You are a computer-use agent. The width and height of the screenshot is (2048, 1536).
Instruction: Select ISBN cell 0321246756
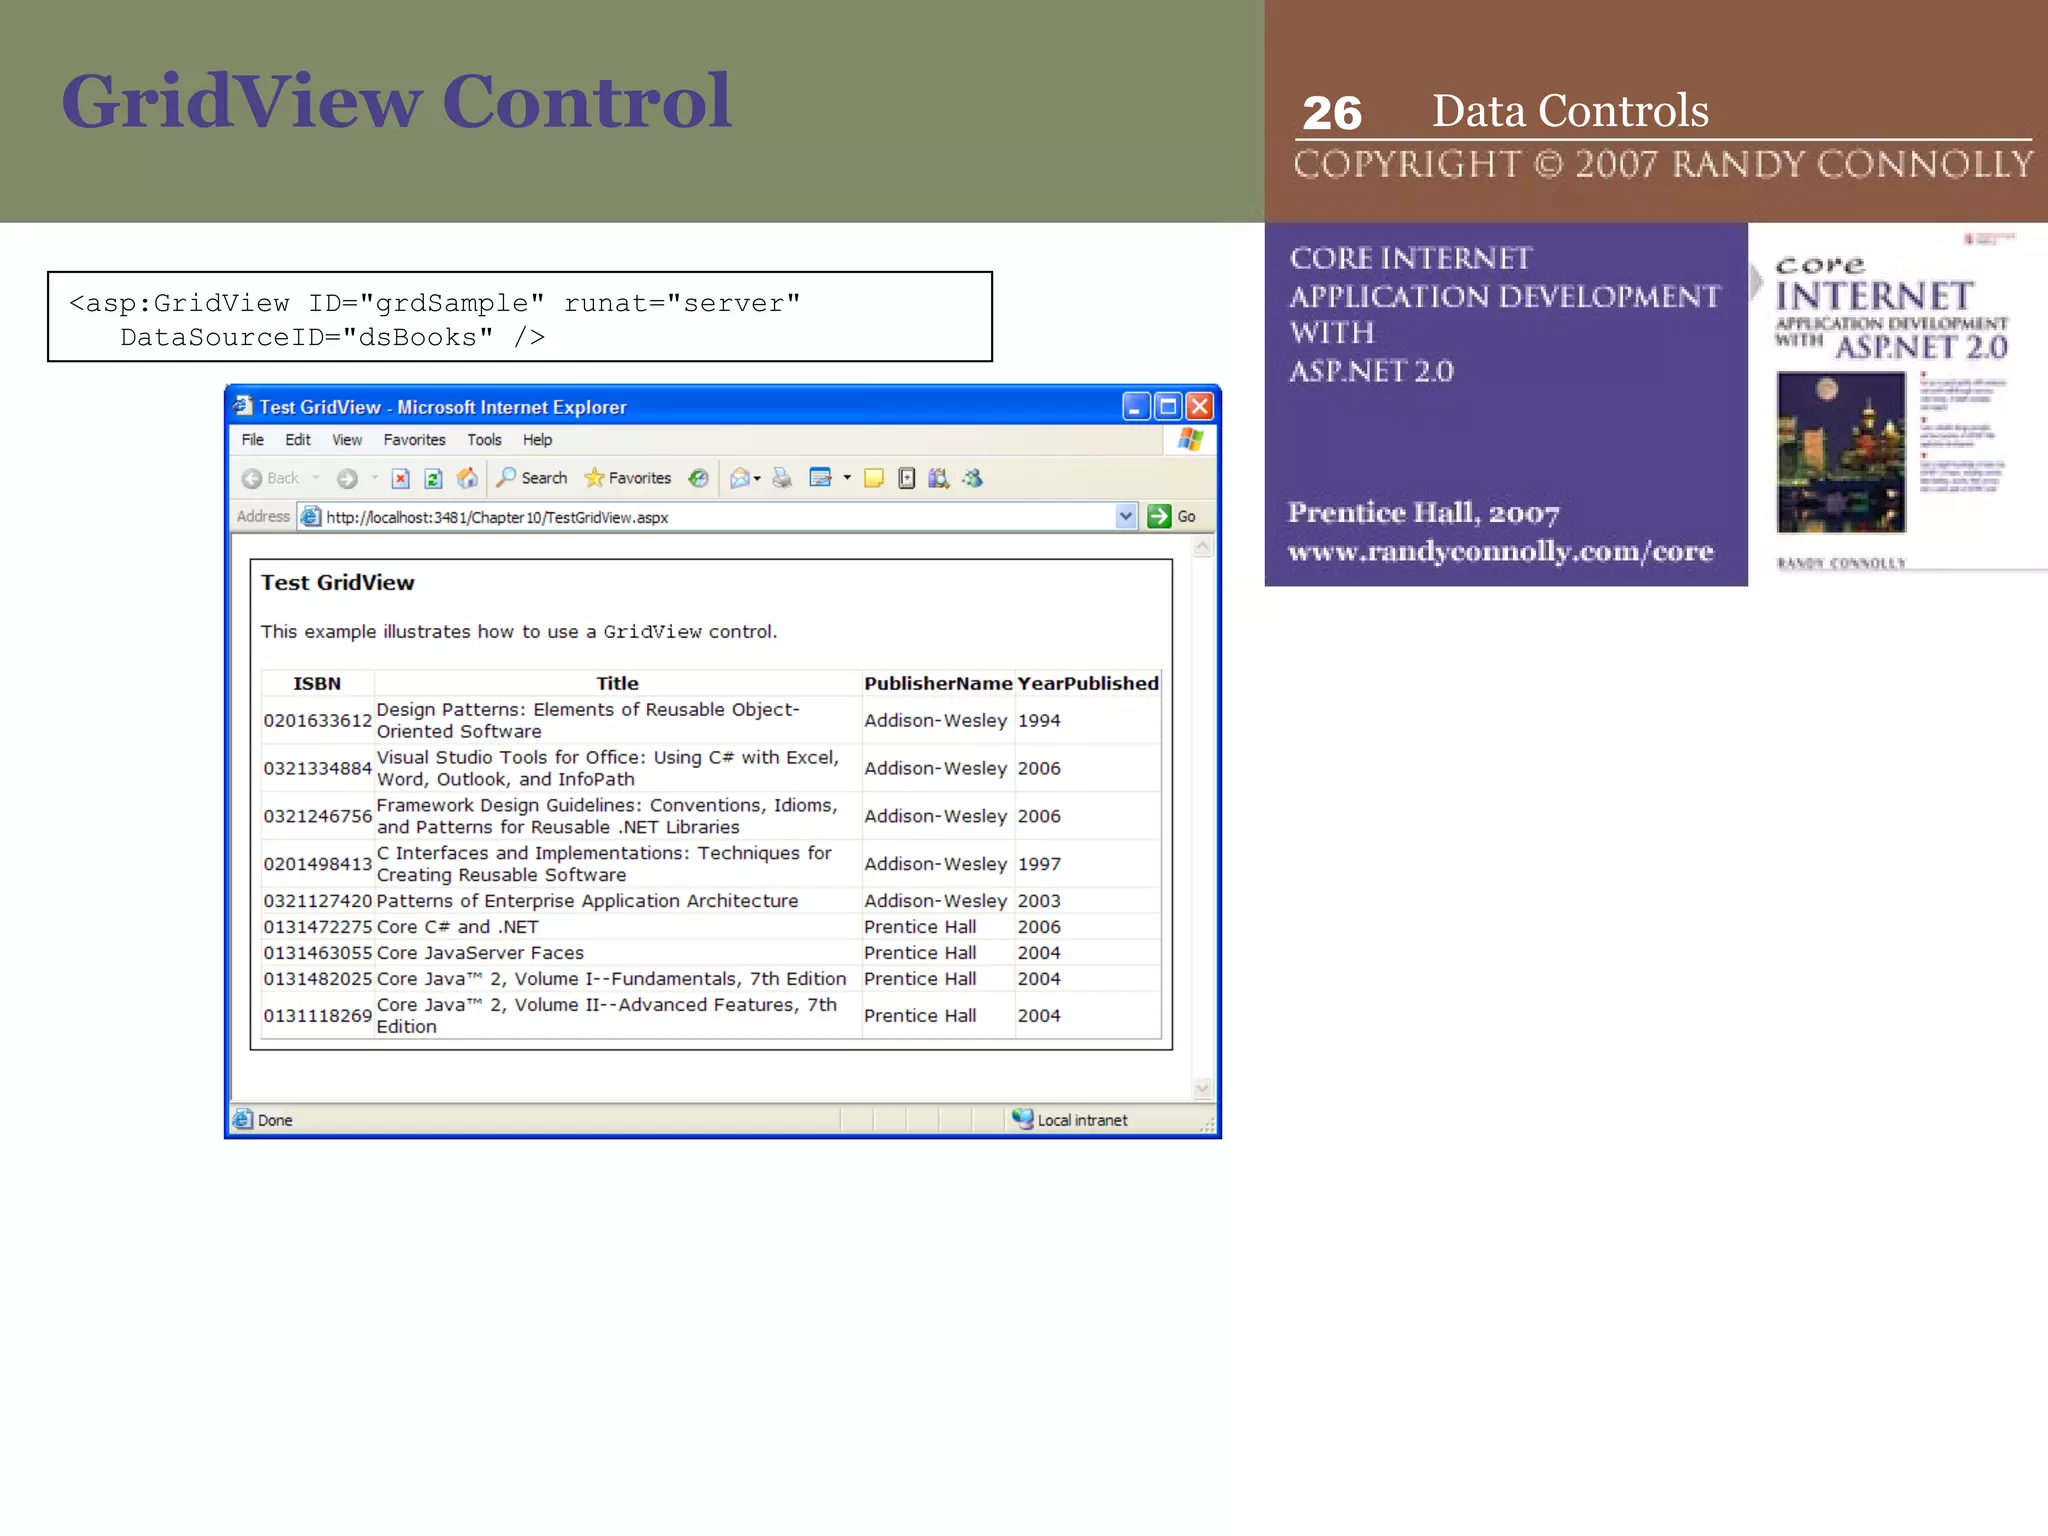(x=317, y=816)
